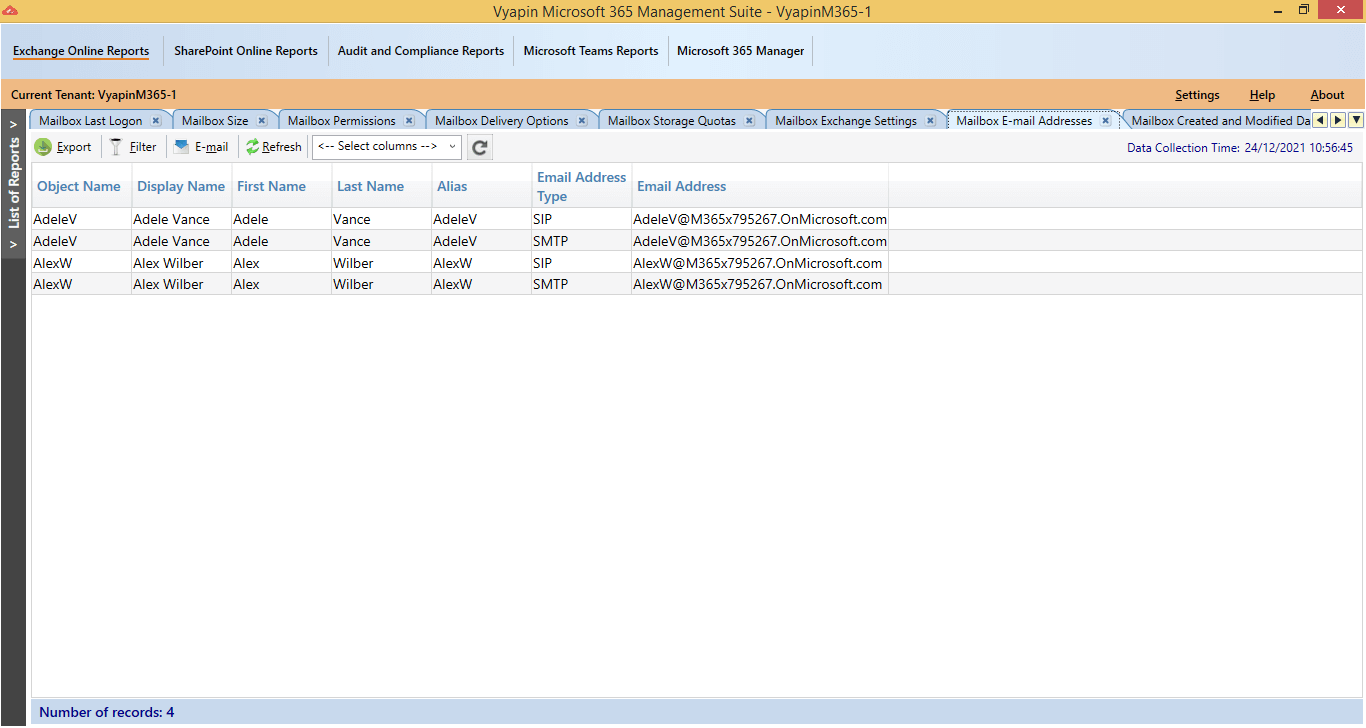Open the tab list dropdown arrow
Image resolution: width=1366 pixels, height=728 pixels.
tap(1356, 120)
